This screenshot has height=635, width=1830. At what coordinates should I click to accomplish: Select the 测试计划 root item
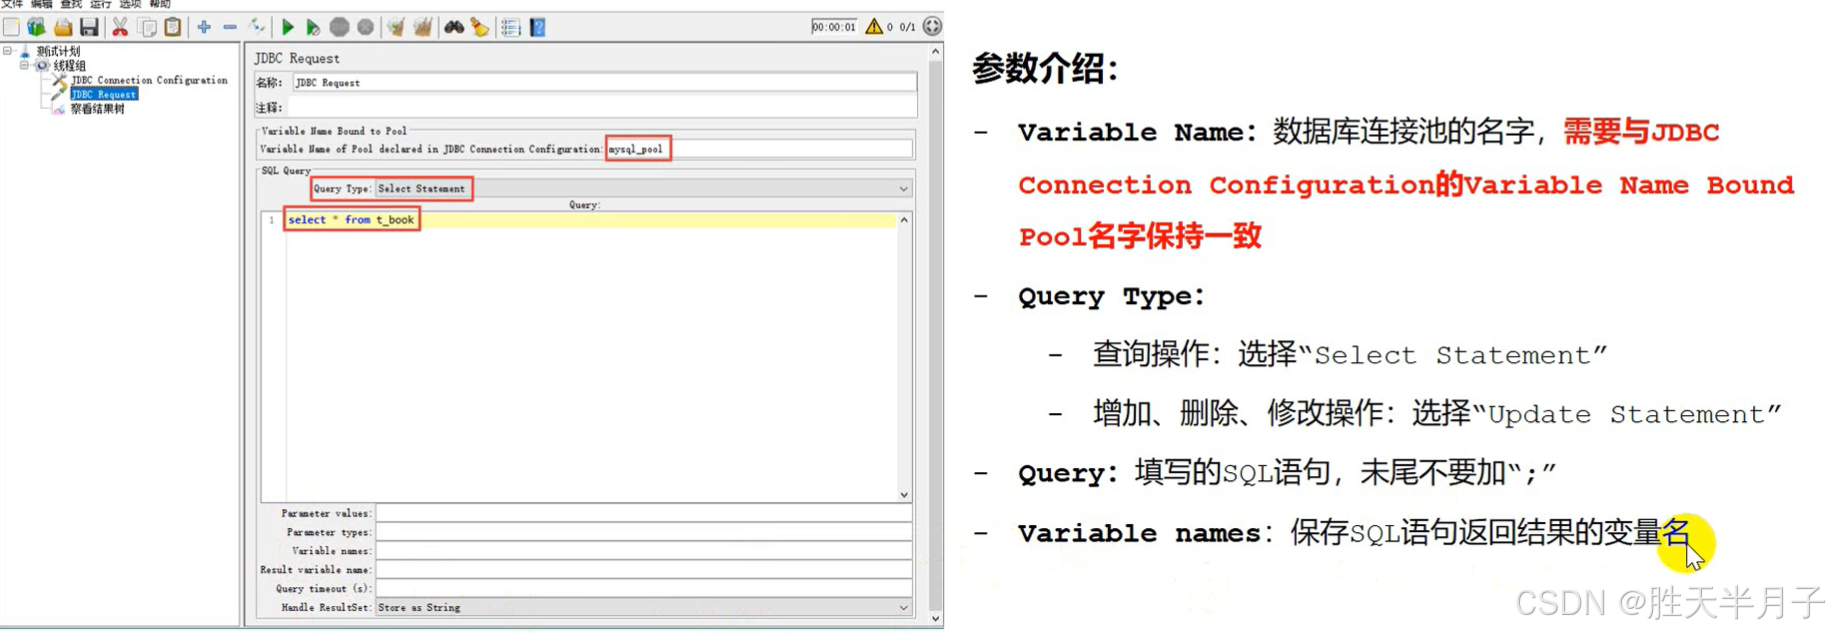tap(58, 51)
